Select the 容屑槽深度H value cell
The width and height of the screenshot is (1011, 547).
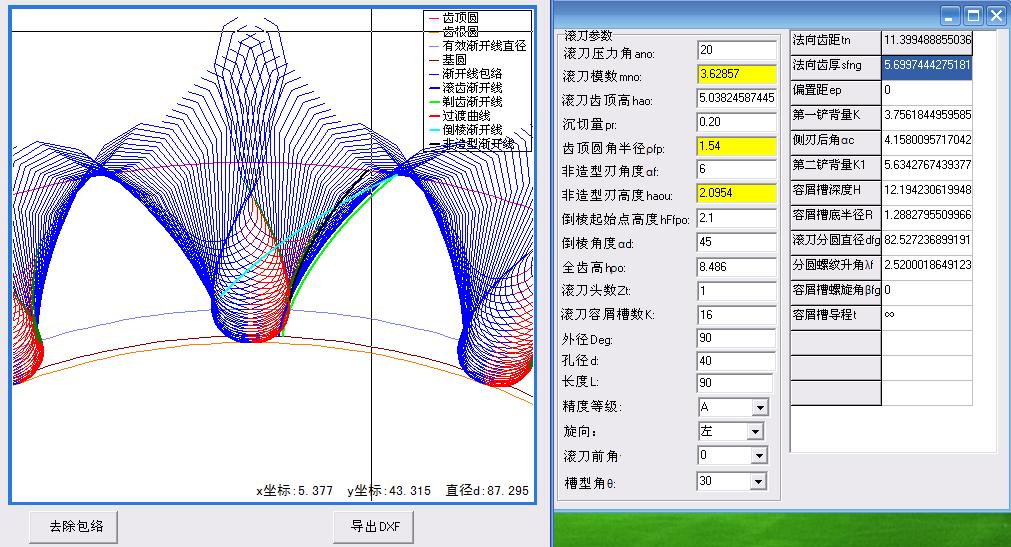pyautogui.click(x=927, y=191)
